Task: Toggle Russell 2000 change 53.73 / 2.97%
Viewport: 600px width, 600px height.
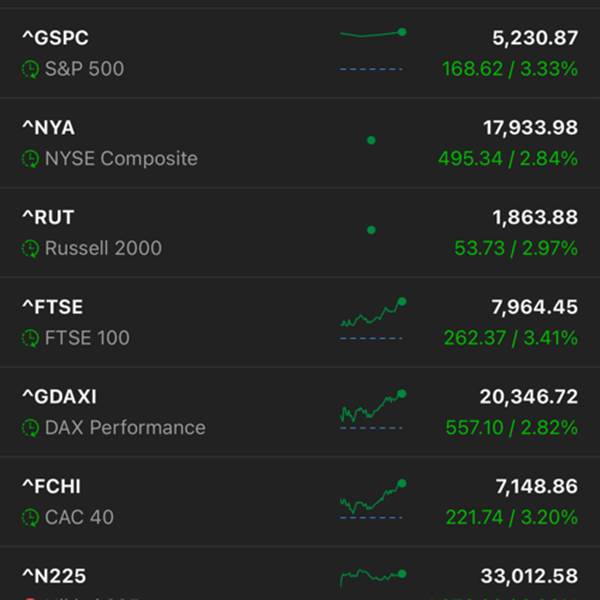Action: (x=516, y=248)
